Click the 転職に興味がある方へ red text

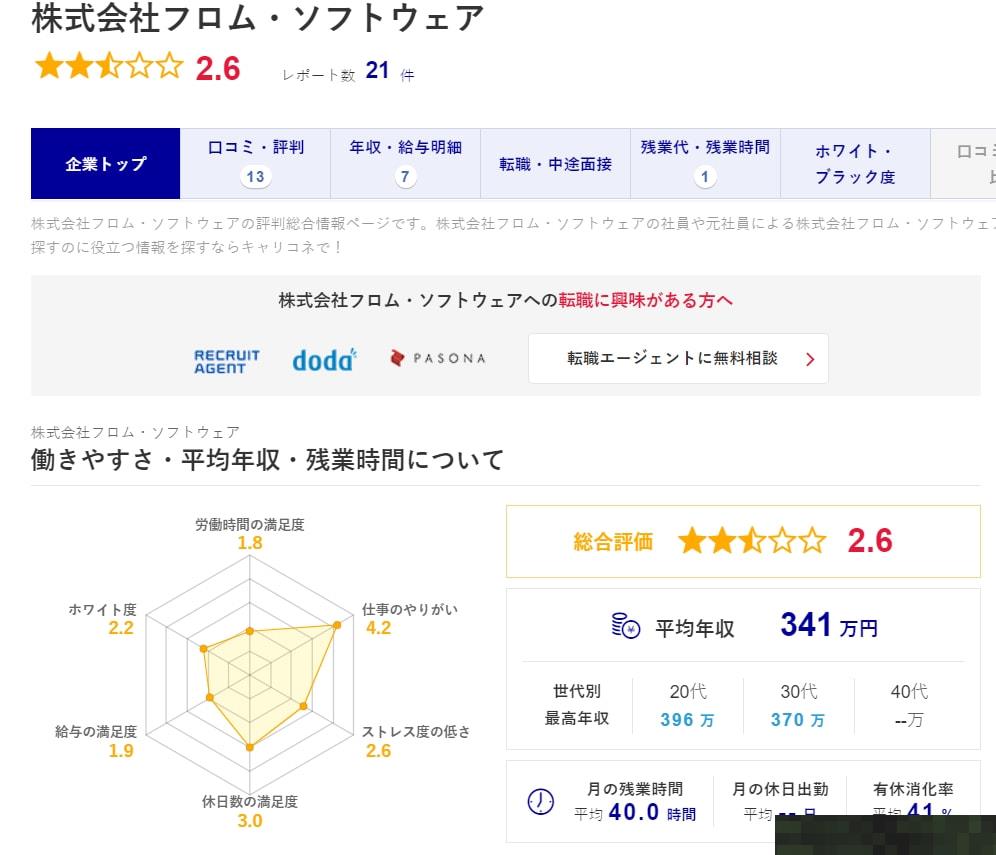[x=645, y=300]
